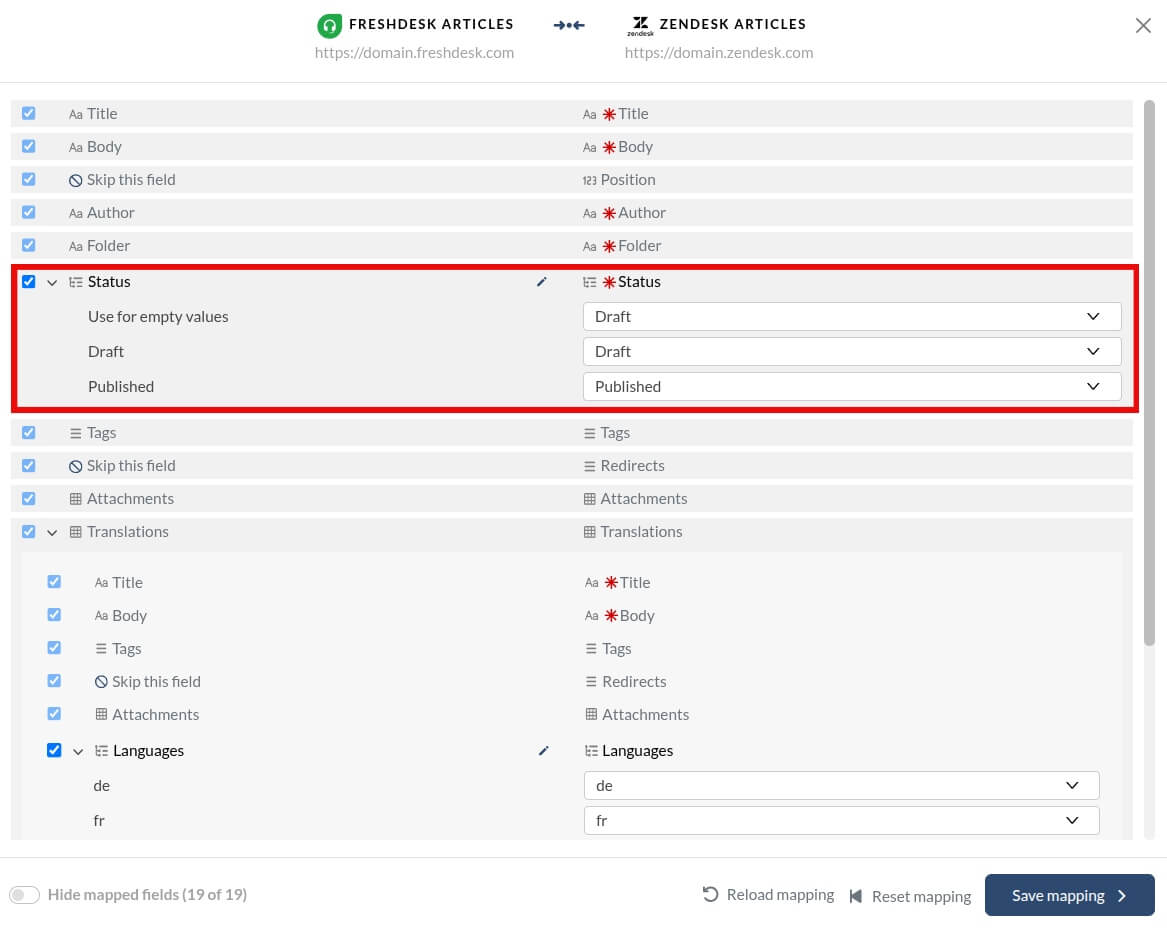The image size is (1167, 931).
Task: Edit the Languages field via pencil icon
Action: coord(543,750)
